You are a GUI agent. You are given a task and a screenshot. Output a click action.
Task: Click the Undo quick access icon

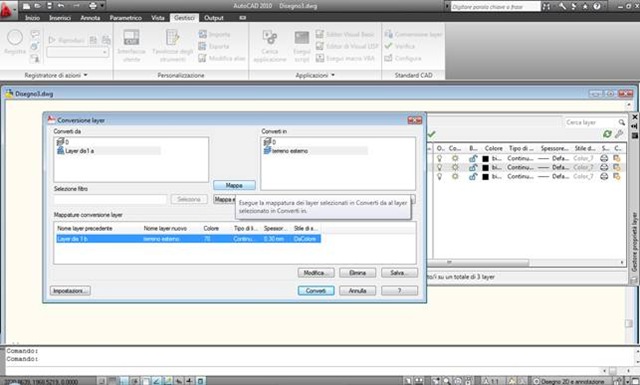(x=61, y=6)
